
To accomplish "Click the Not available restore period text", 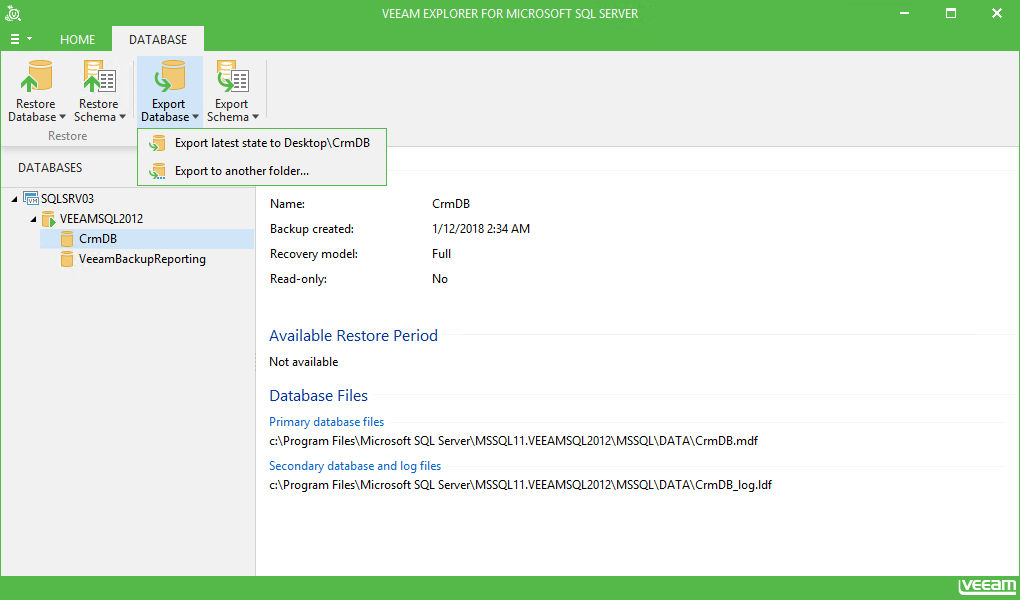I will (304, 362).
